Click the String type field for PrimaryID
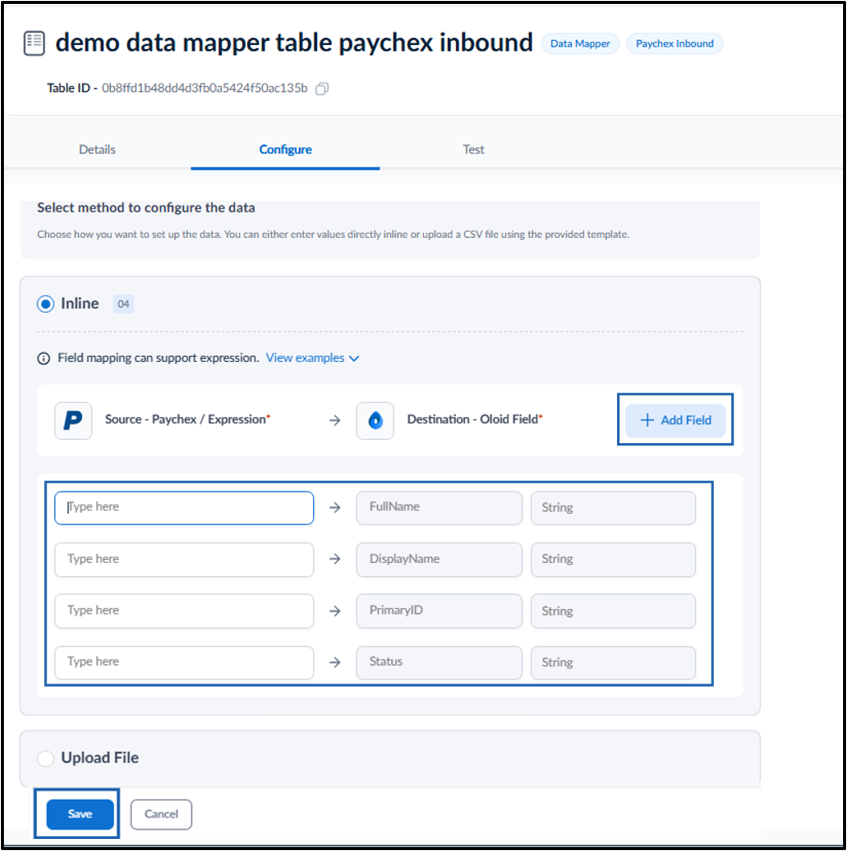The image size is (847, 851). point(613,611)
